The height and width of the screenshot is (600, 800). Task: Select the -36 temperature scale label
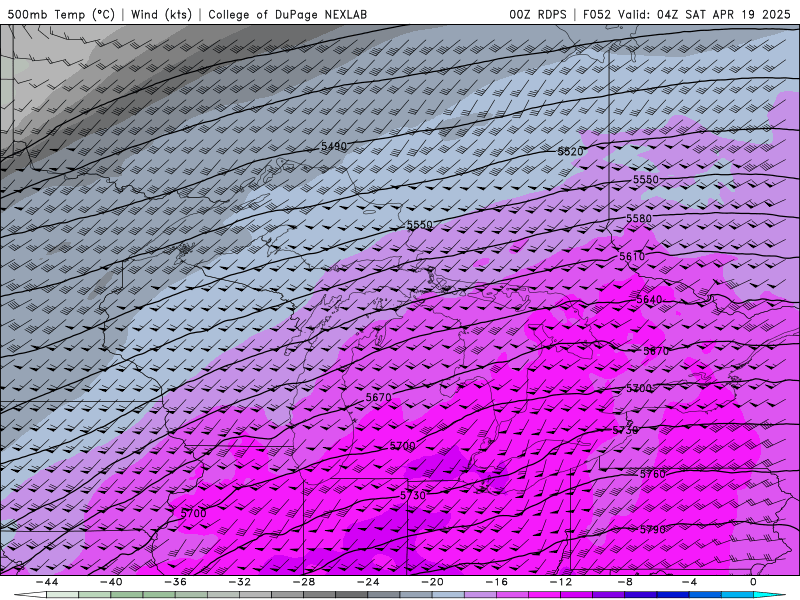(x=176, y=582)
